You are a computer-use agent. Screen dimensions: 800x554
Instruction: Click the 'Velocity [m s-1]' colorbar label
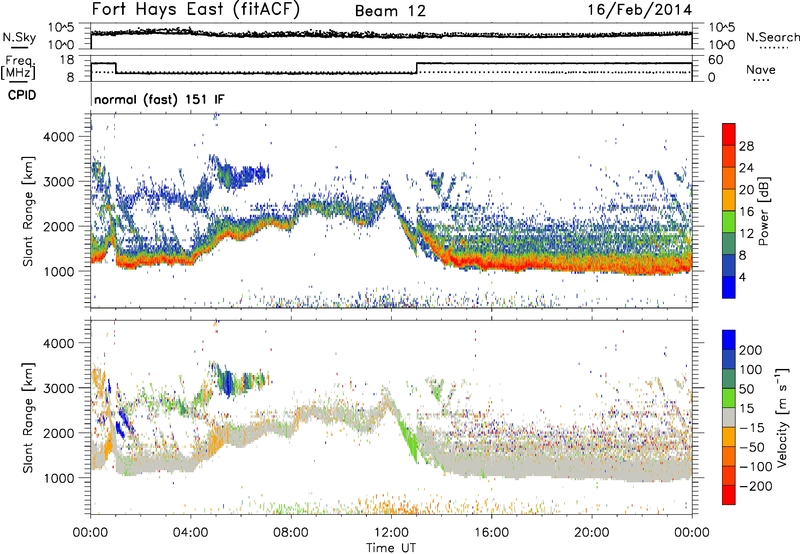(x=782, y=417)
